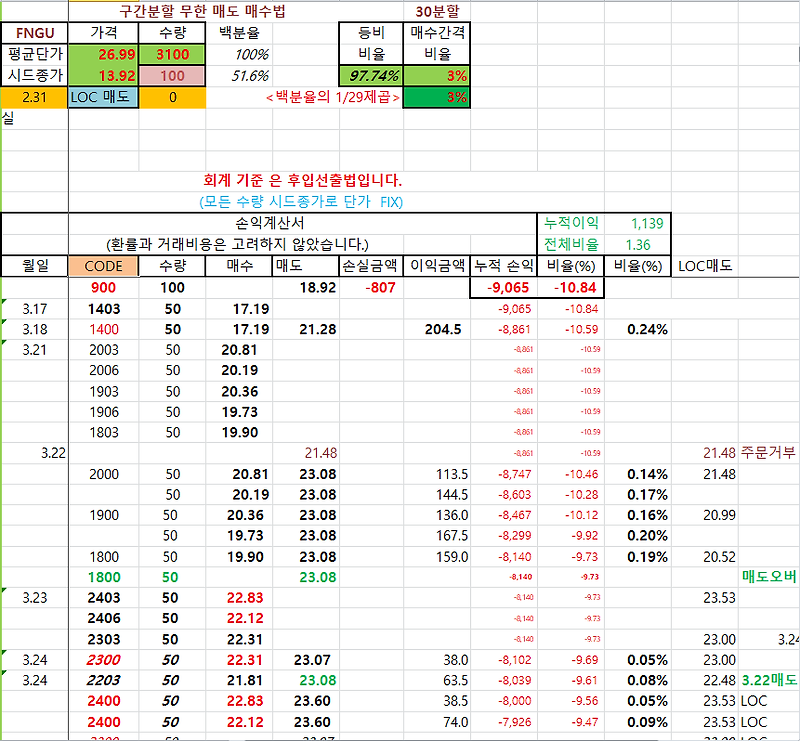
Task: Select the green 매도오버 note cell
Action: (x=769, y=577)
